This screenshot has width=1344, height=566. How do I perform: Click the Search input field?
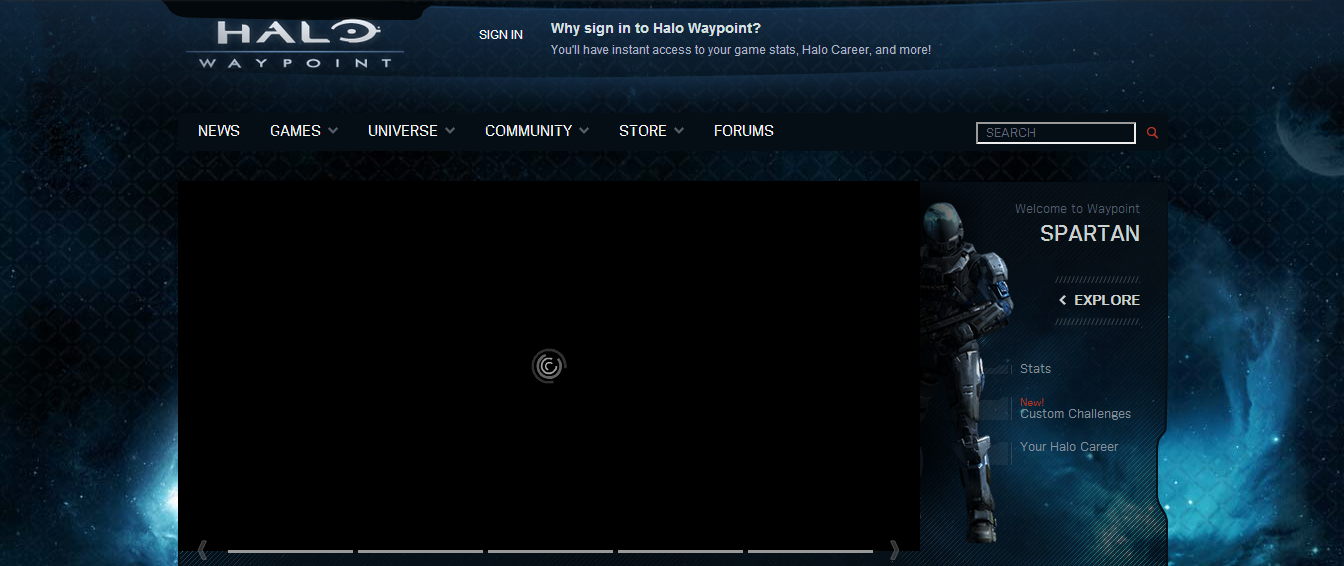coord(1056,133)
